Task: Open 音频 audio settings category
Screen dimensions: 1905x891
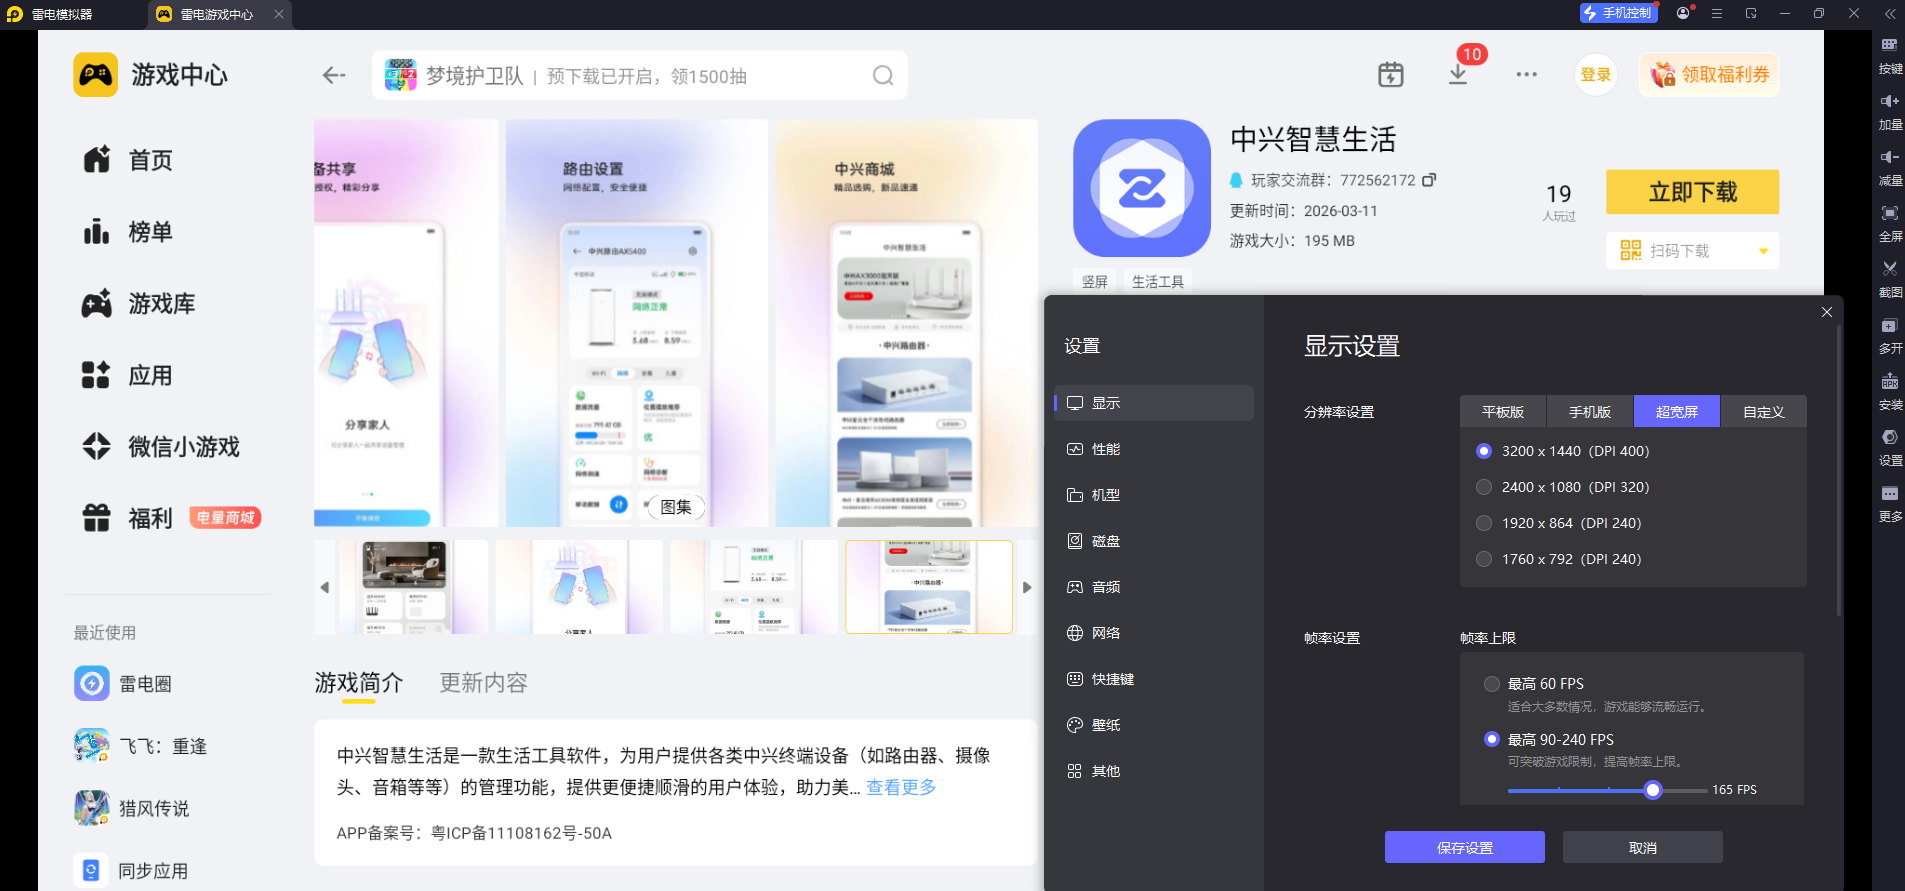Action: click(x=1153, y=587)
